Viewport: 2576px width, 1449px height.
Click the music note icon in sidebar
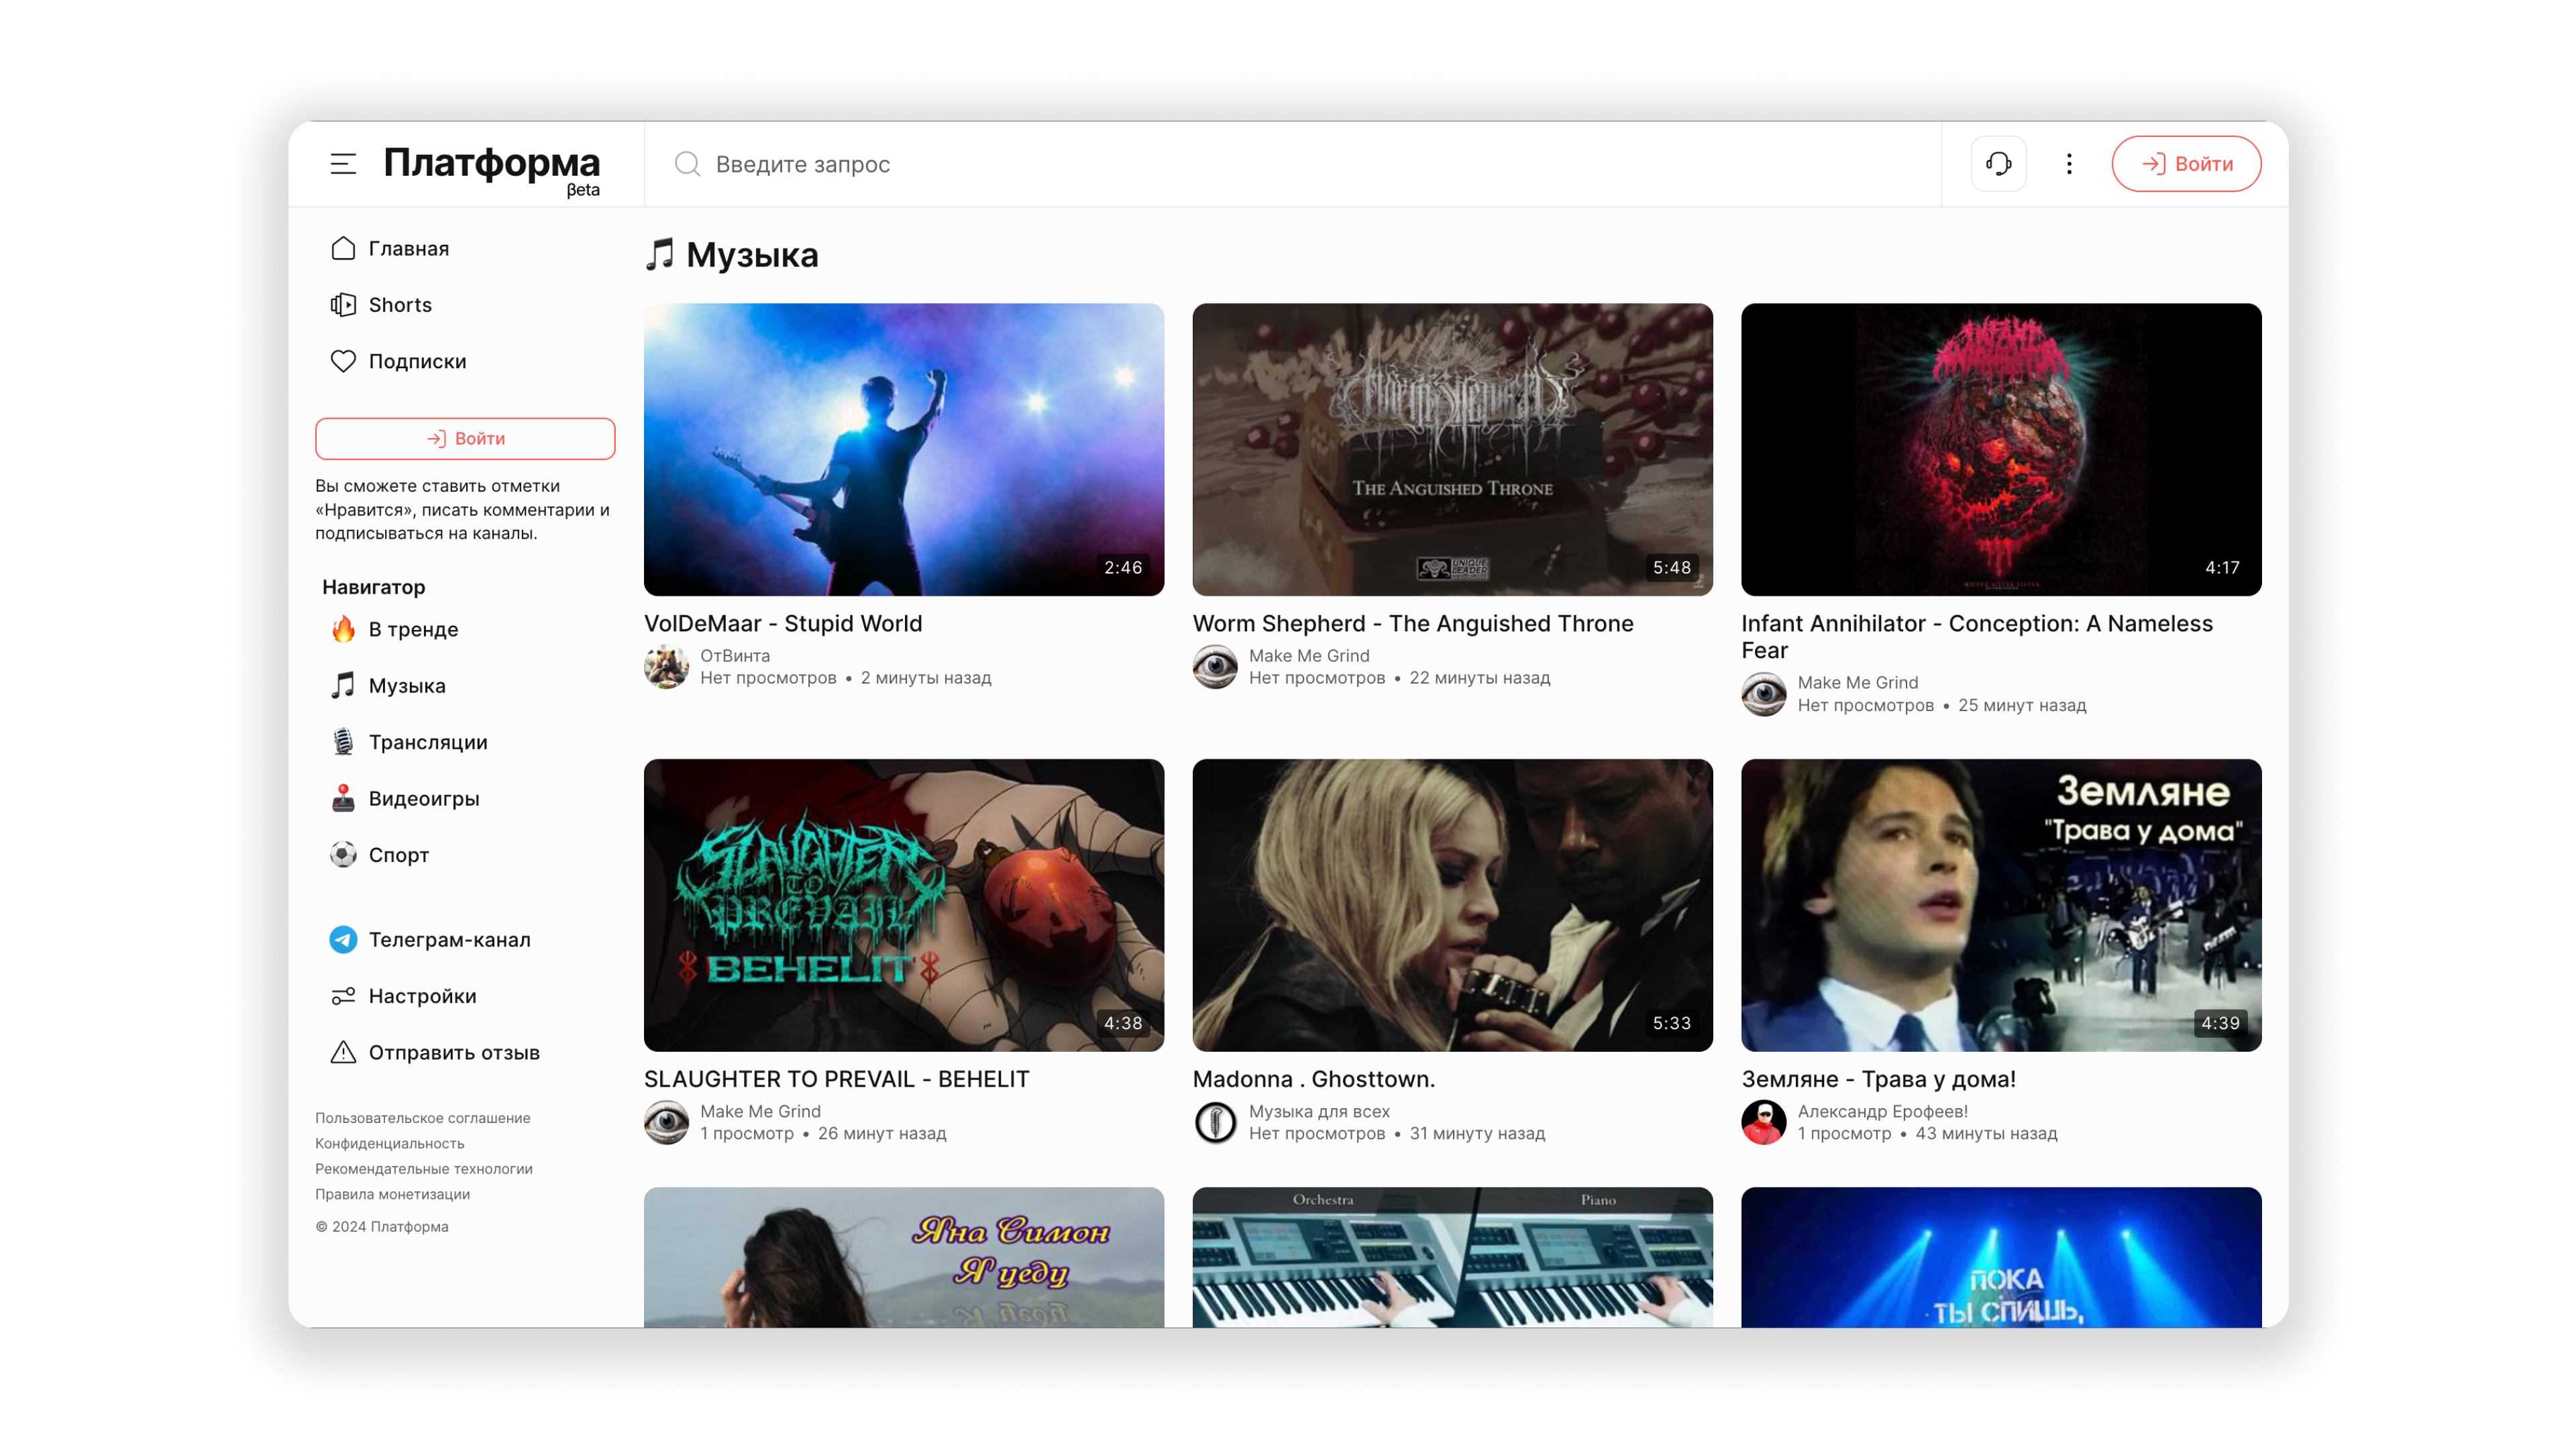pos(343,685)
